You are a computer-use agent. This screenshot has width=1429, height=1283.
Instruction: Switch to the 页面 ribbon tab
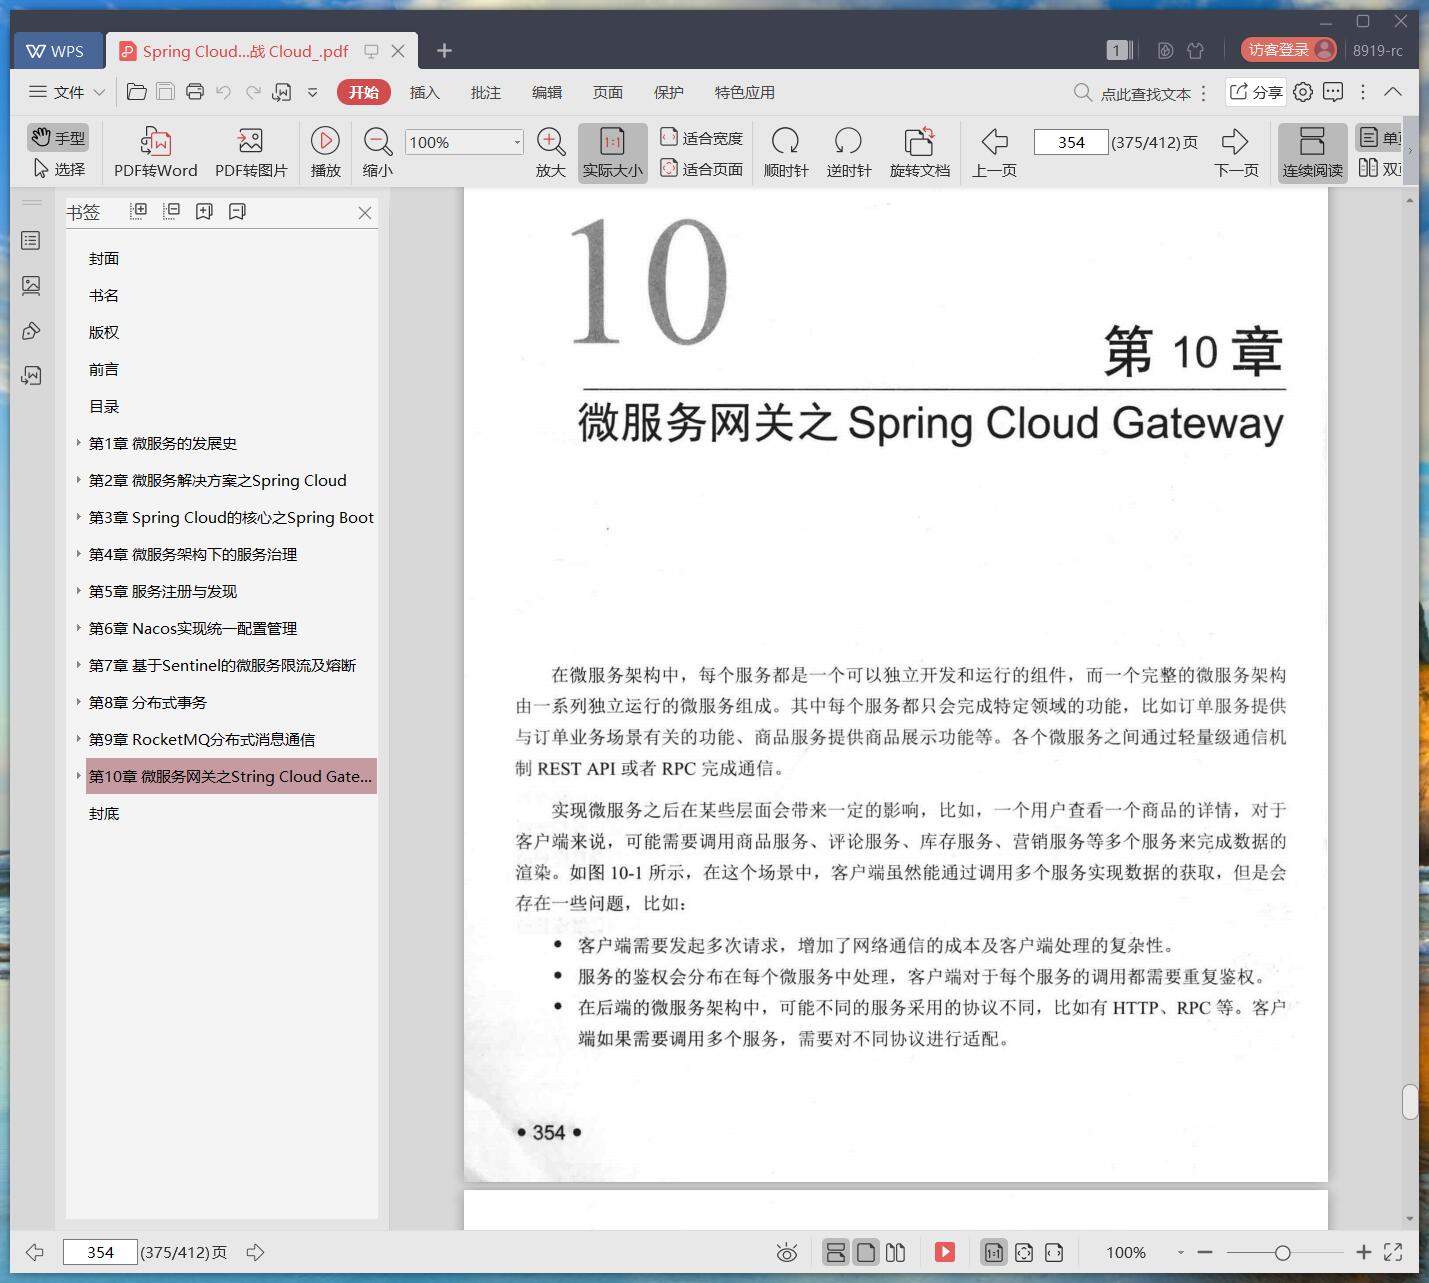(x=607, y=92)
